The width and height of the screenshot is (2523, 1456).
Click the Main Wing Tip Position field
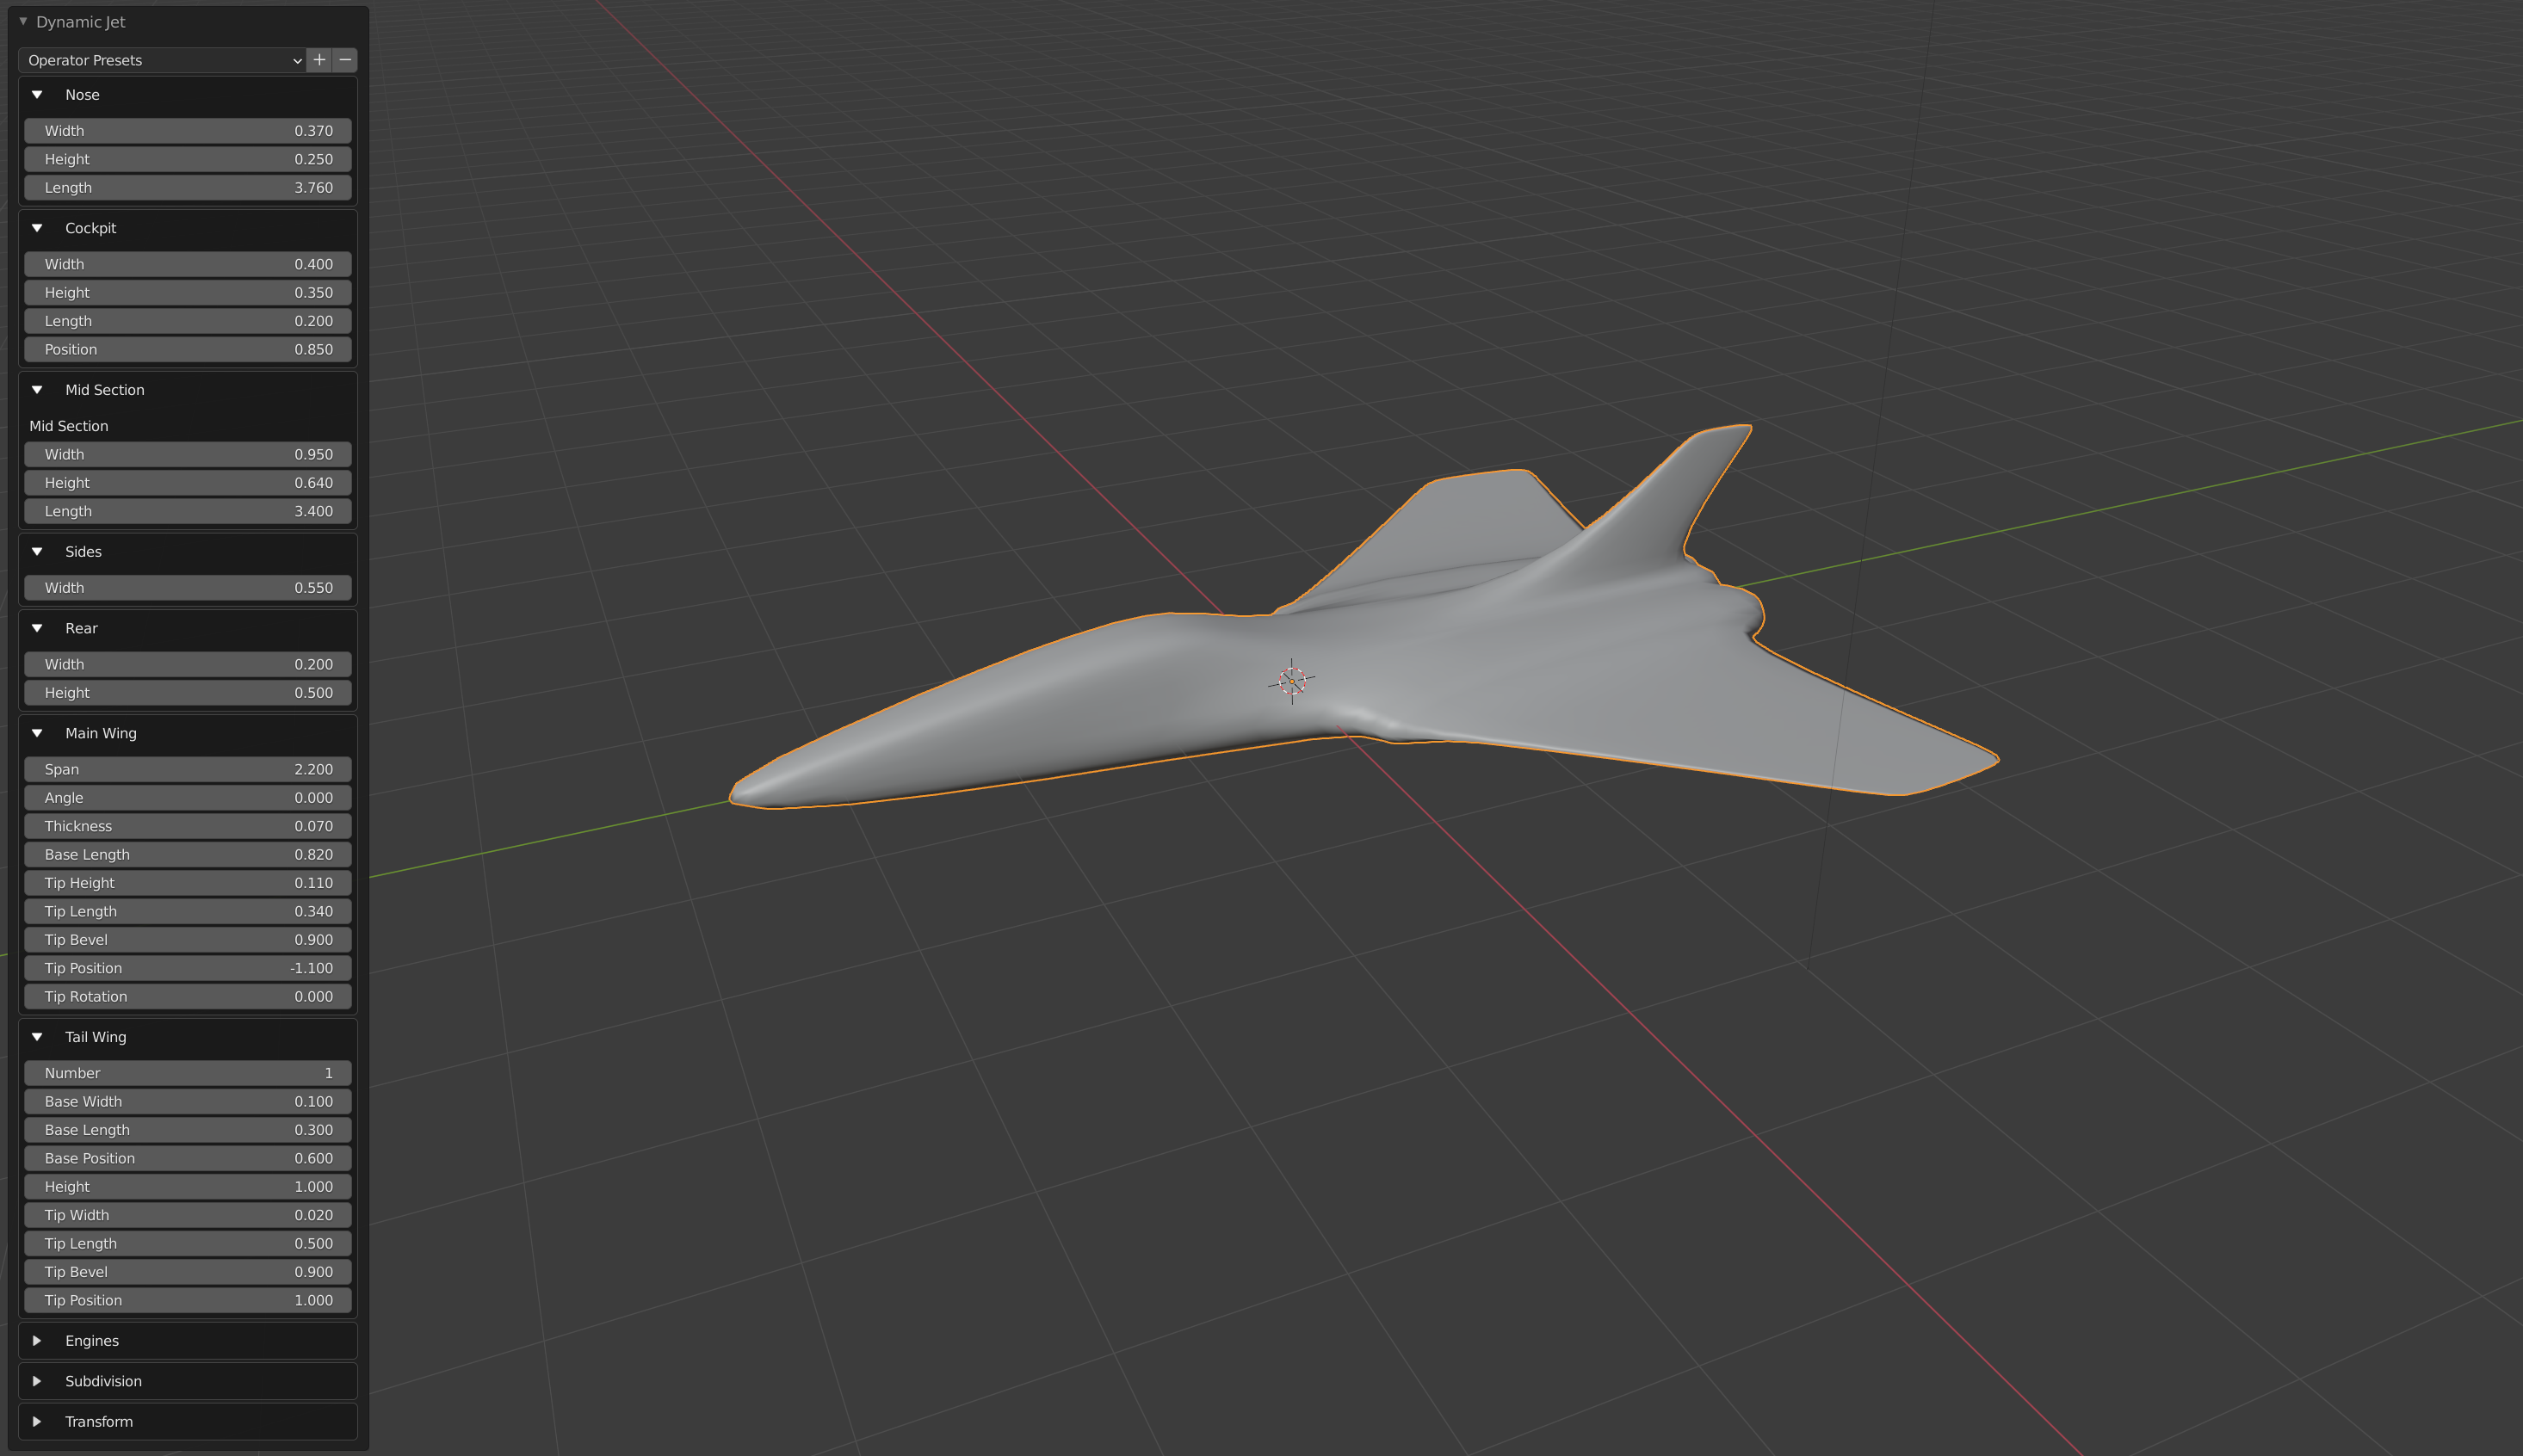coord(188,968)
